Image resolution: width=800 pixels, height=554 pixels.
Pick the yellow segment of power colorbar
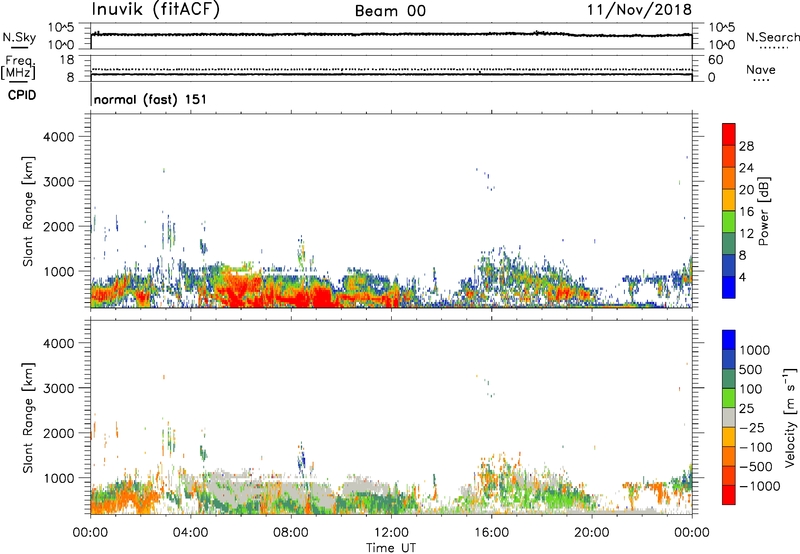729,200
